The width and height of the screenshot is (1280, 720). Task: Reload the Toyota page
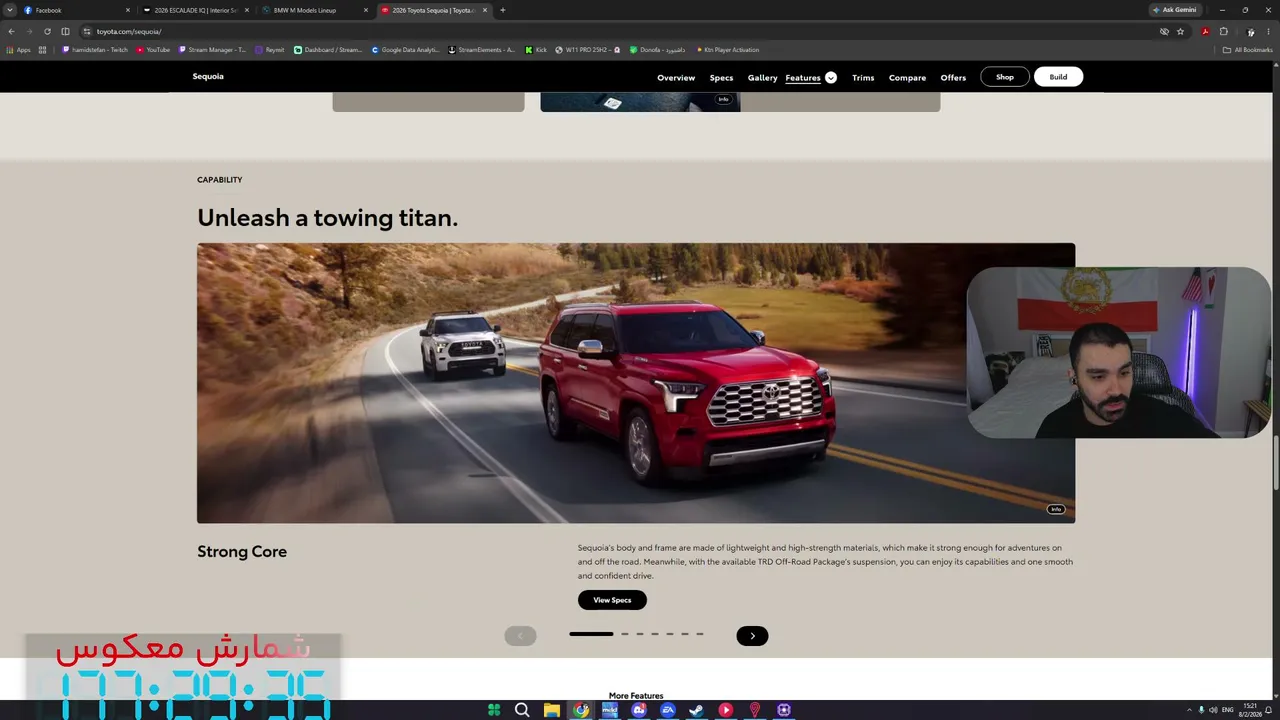click(47, 31)
